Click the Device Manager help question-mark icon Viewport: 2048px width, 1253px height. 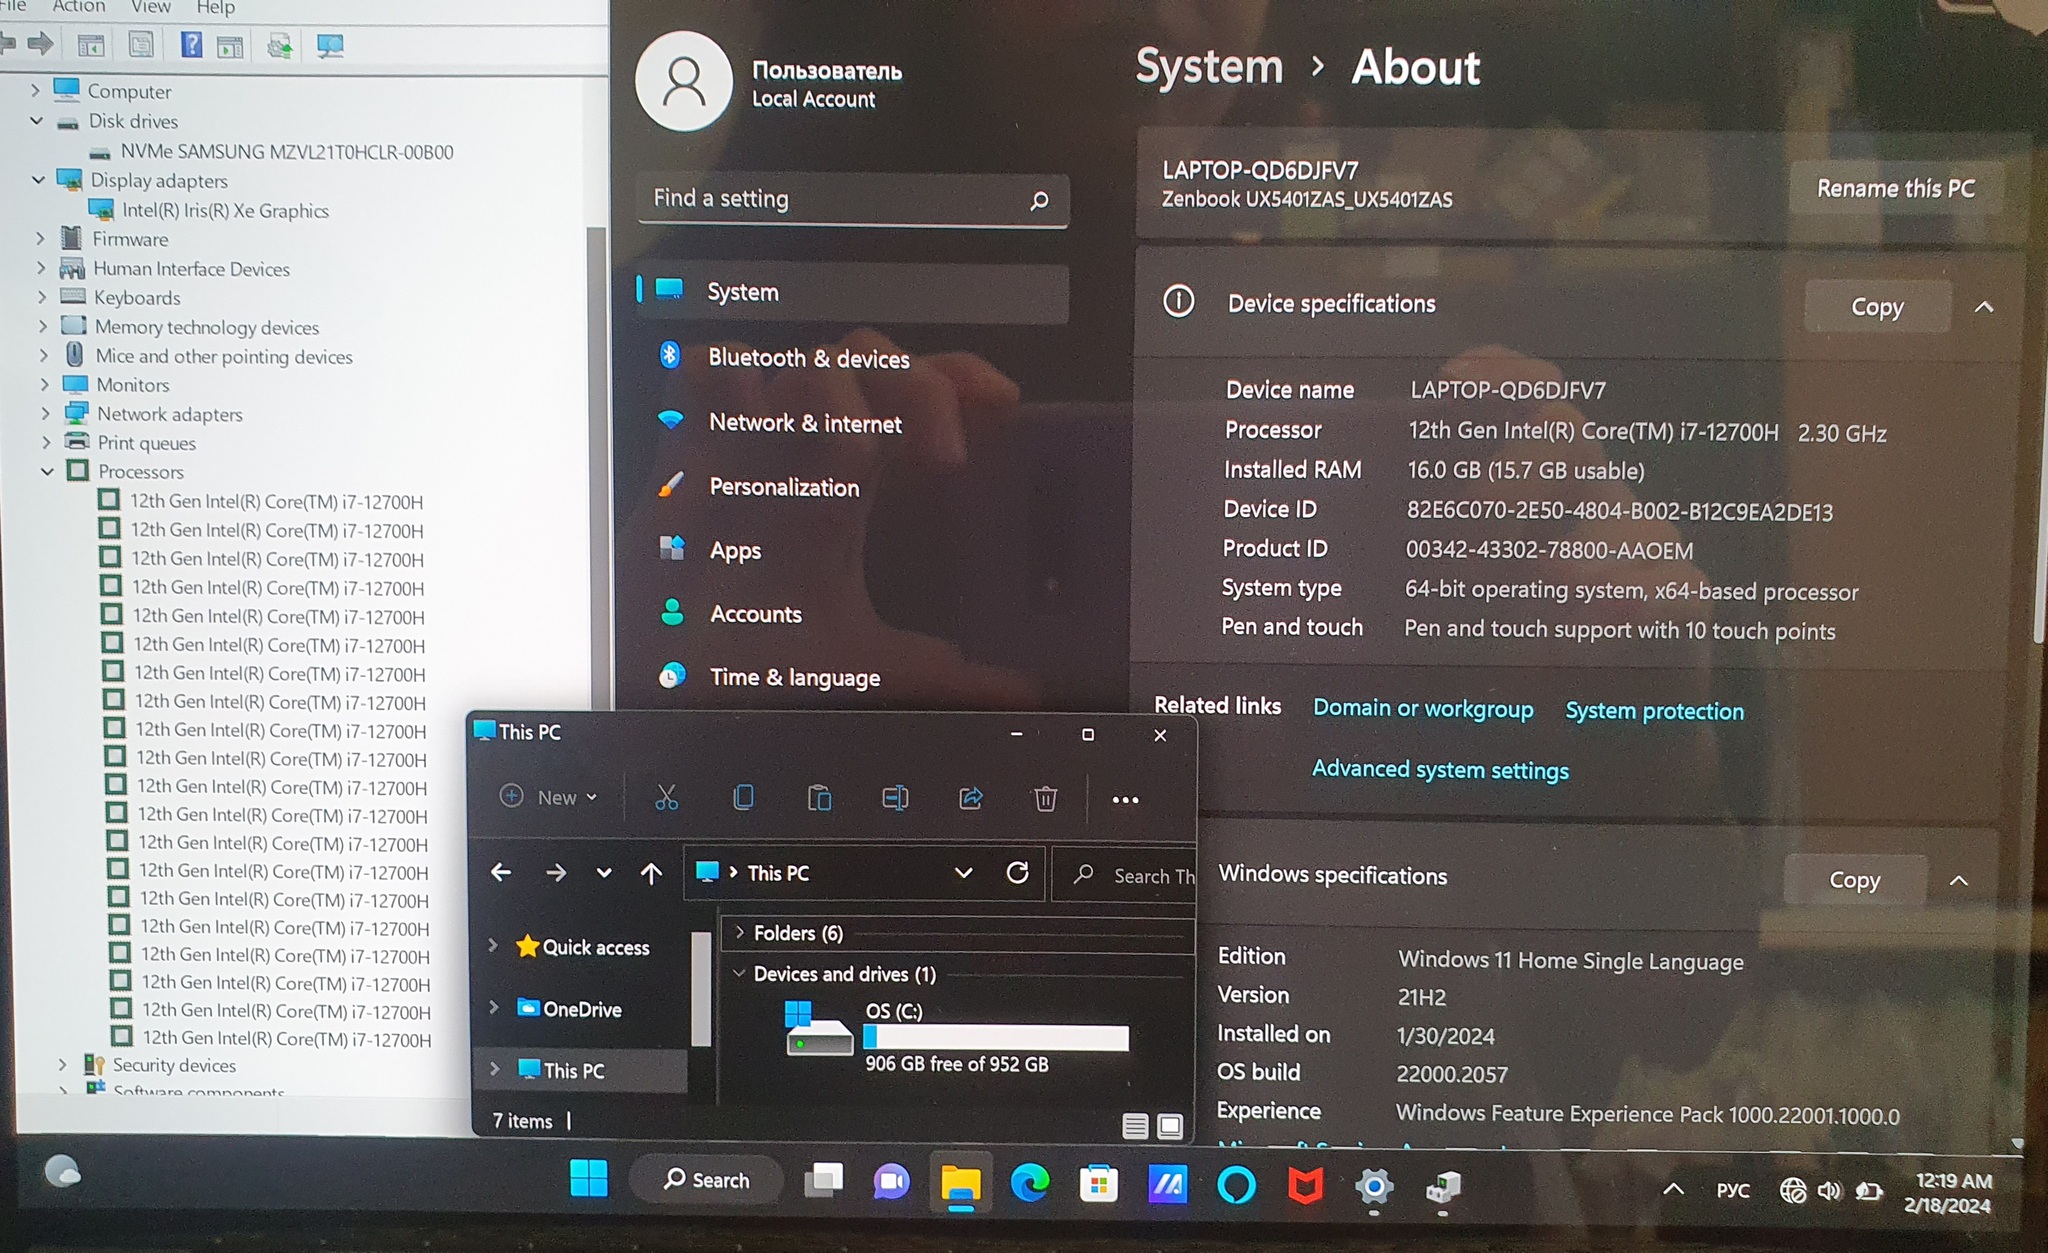191,45
